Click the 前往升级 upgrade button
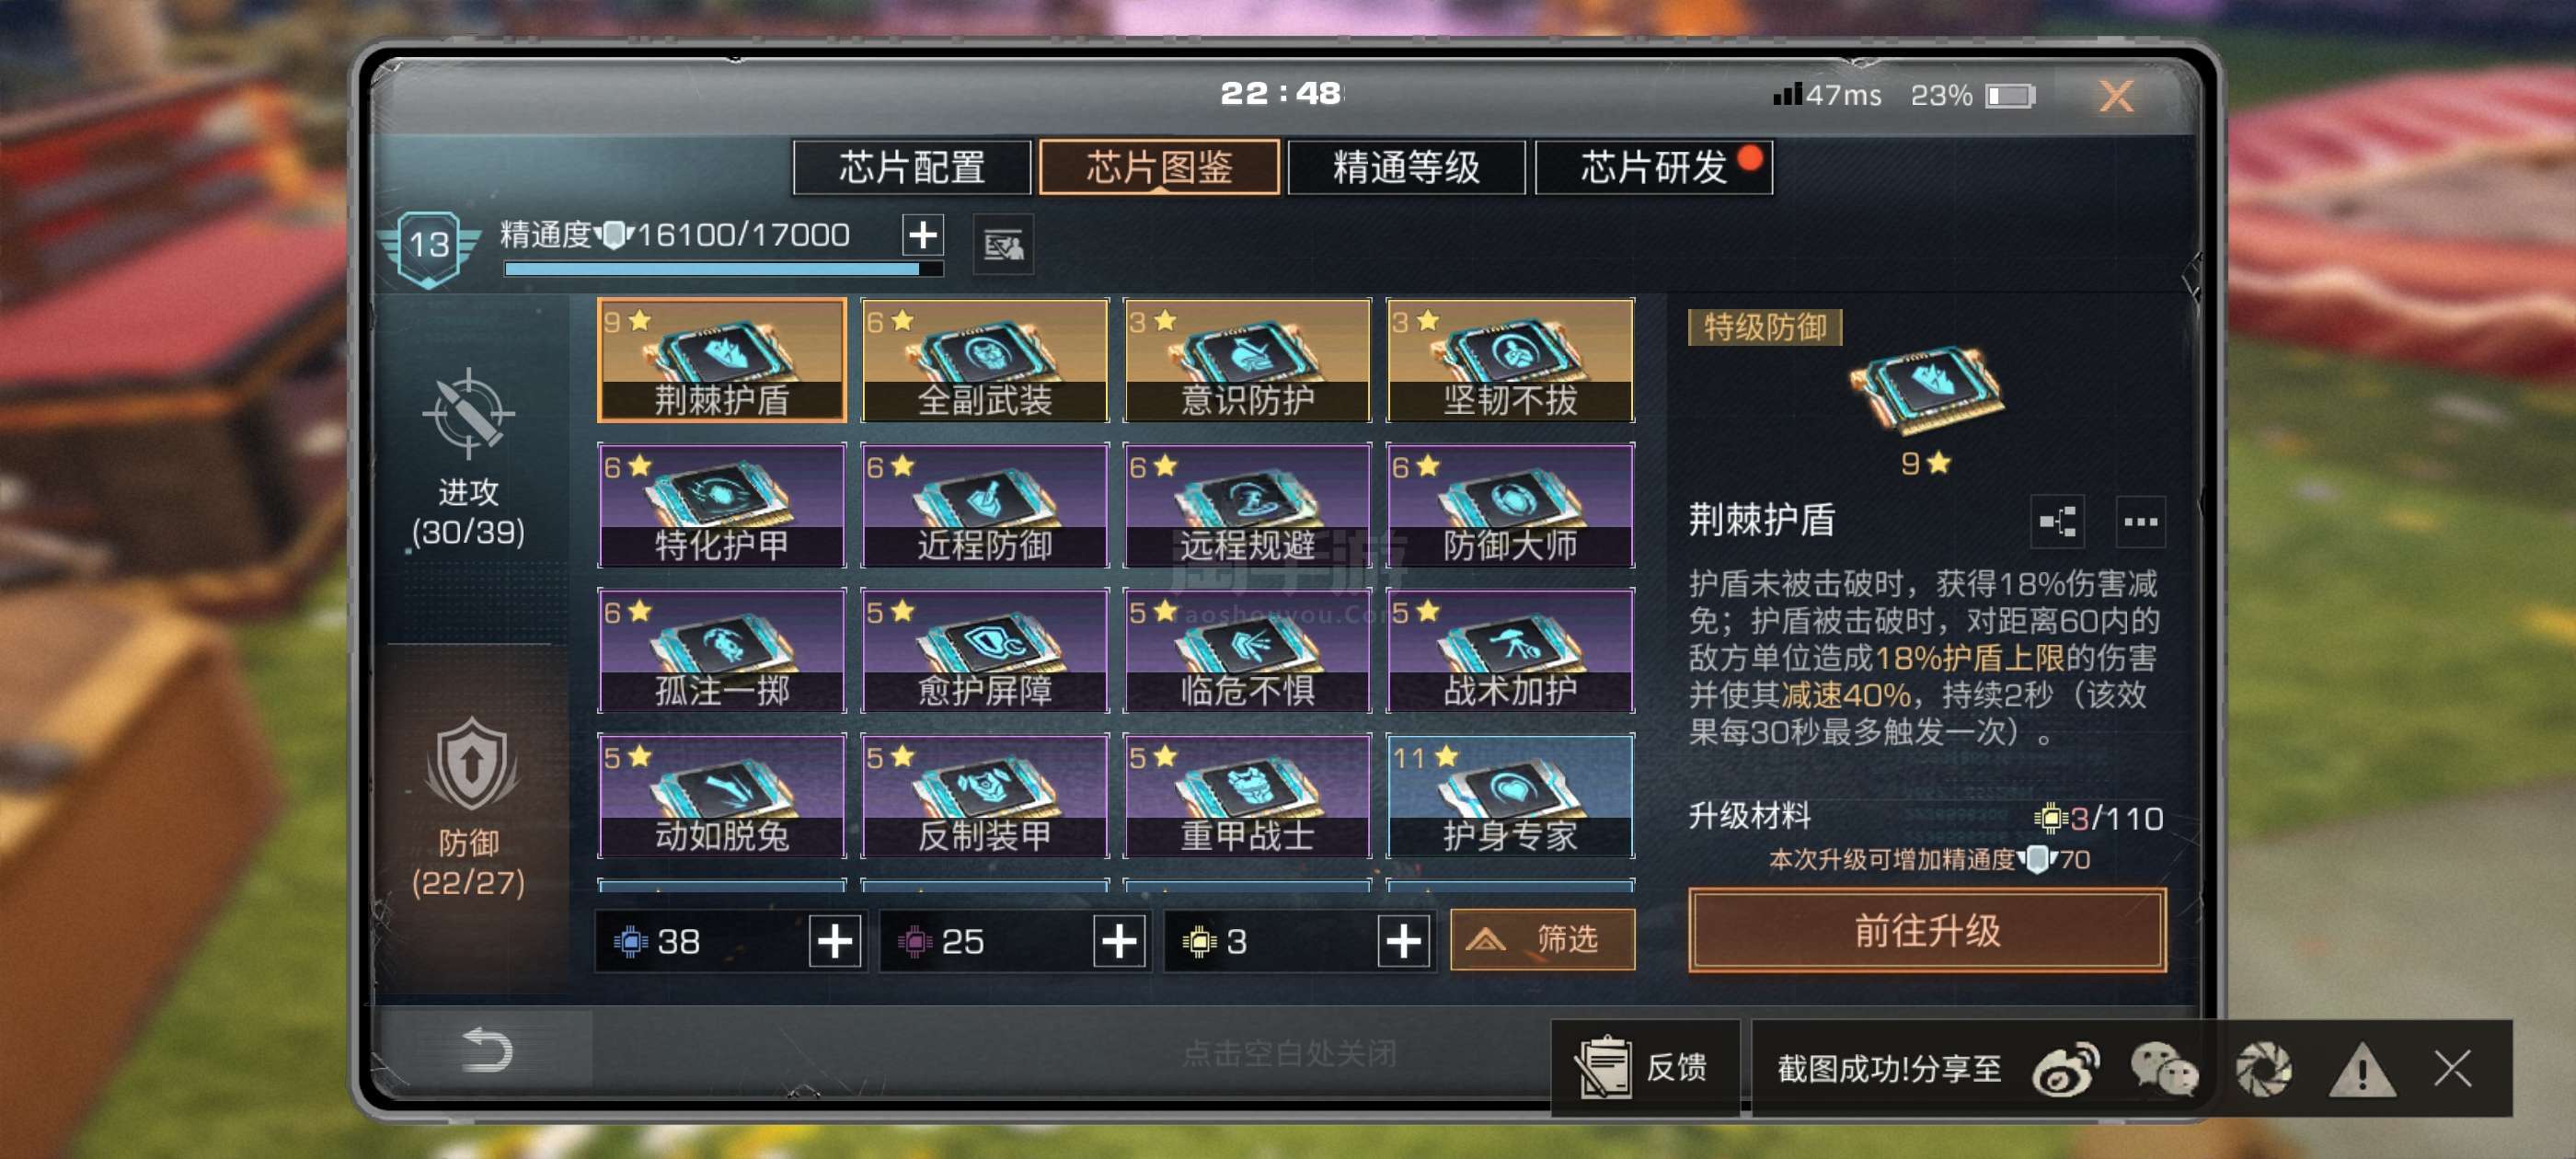 (x=1927, y=930)
